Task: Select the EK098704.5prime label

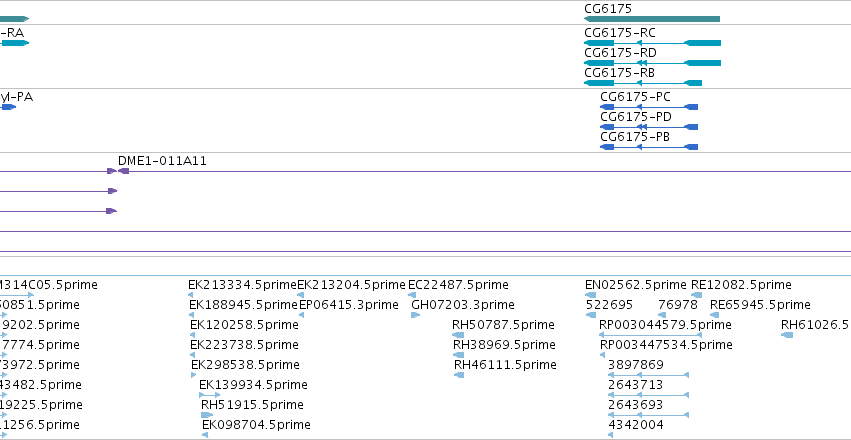Action: (x=256, y=425)
